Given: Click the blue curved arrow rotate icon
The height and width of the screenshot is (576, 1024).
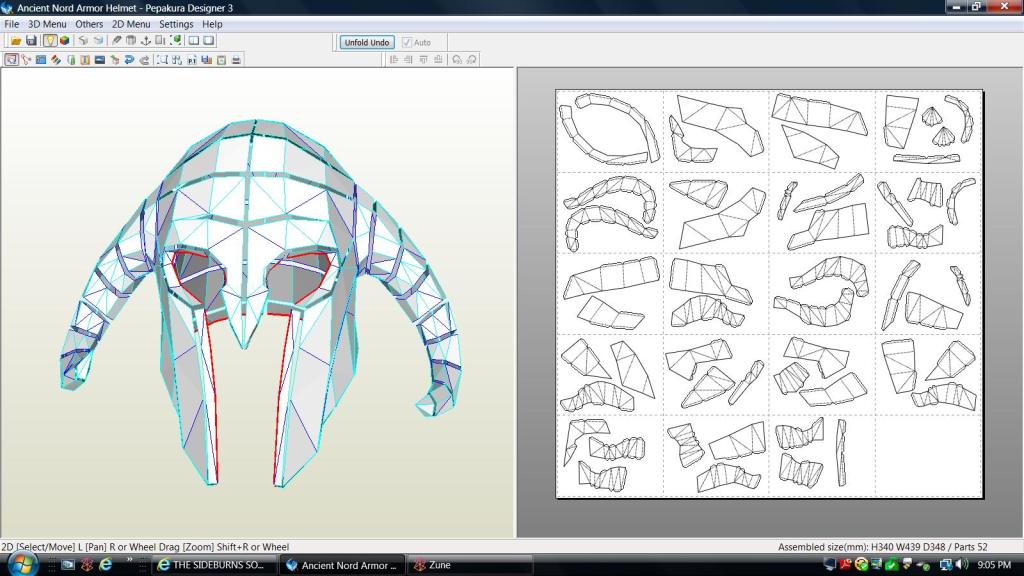Looking at the screenshot, I should 129,59.
